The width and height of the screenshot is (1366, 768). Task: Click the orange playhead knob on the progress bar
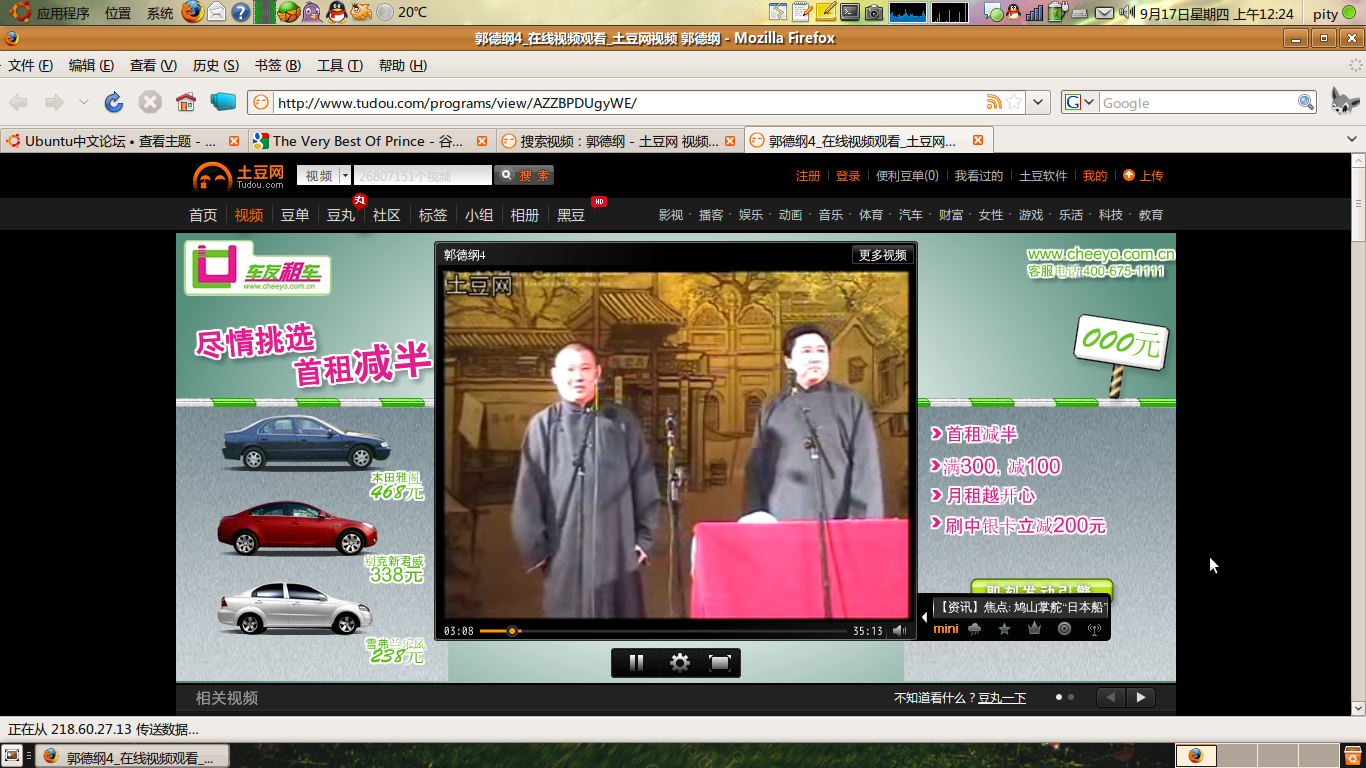(512, 631)
